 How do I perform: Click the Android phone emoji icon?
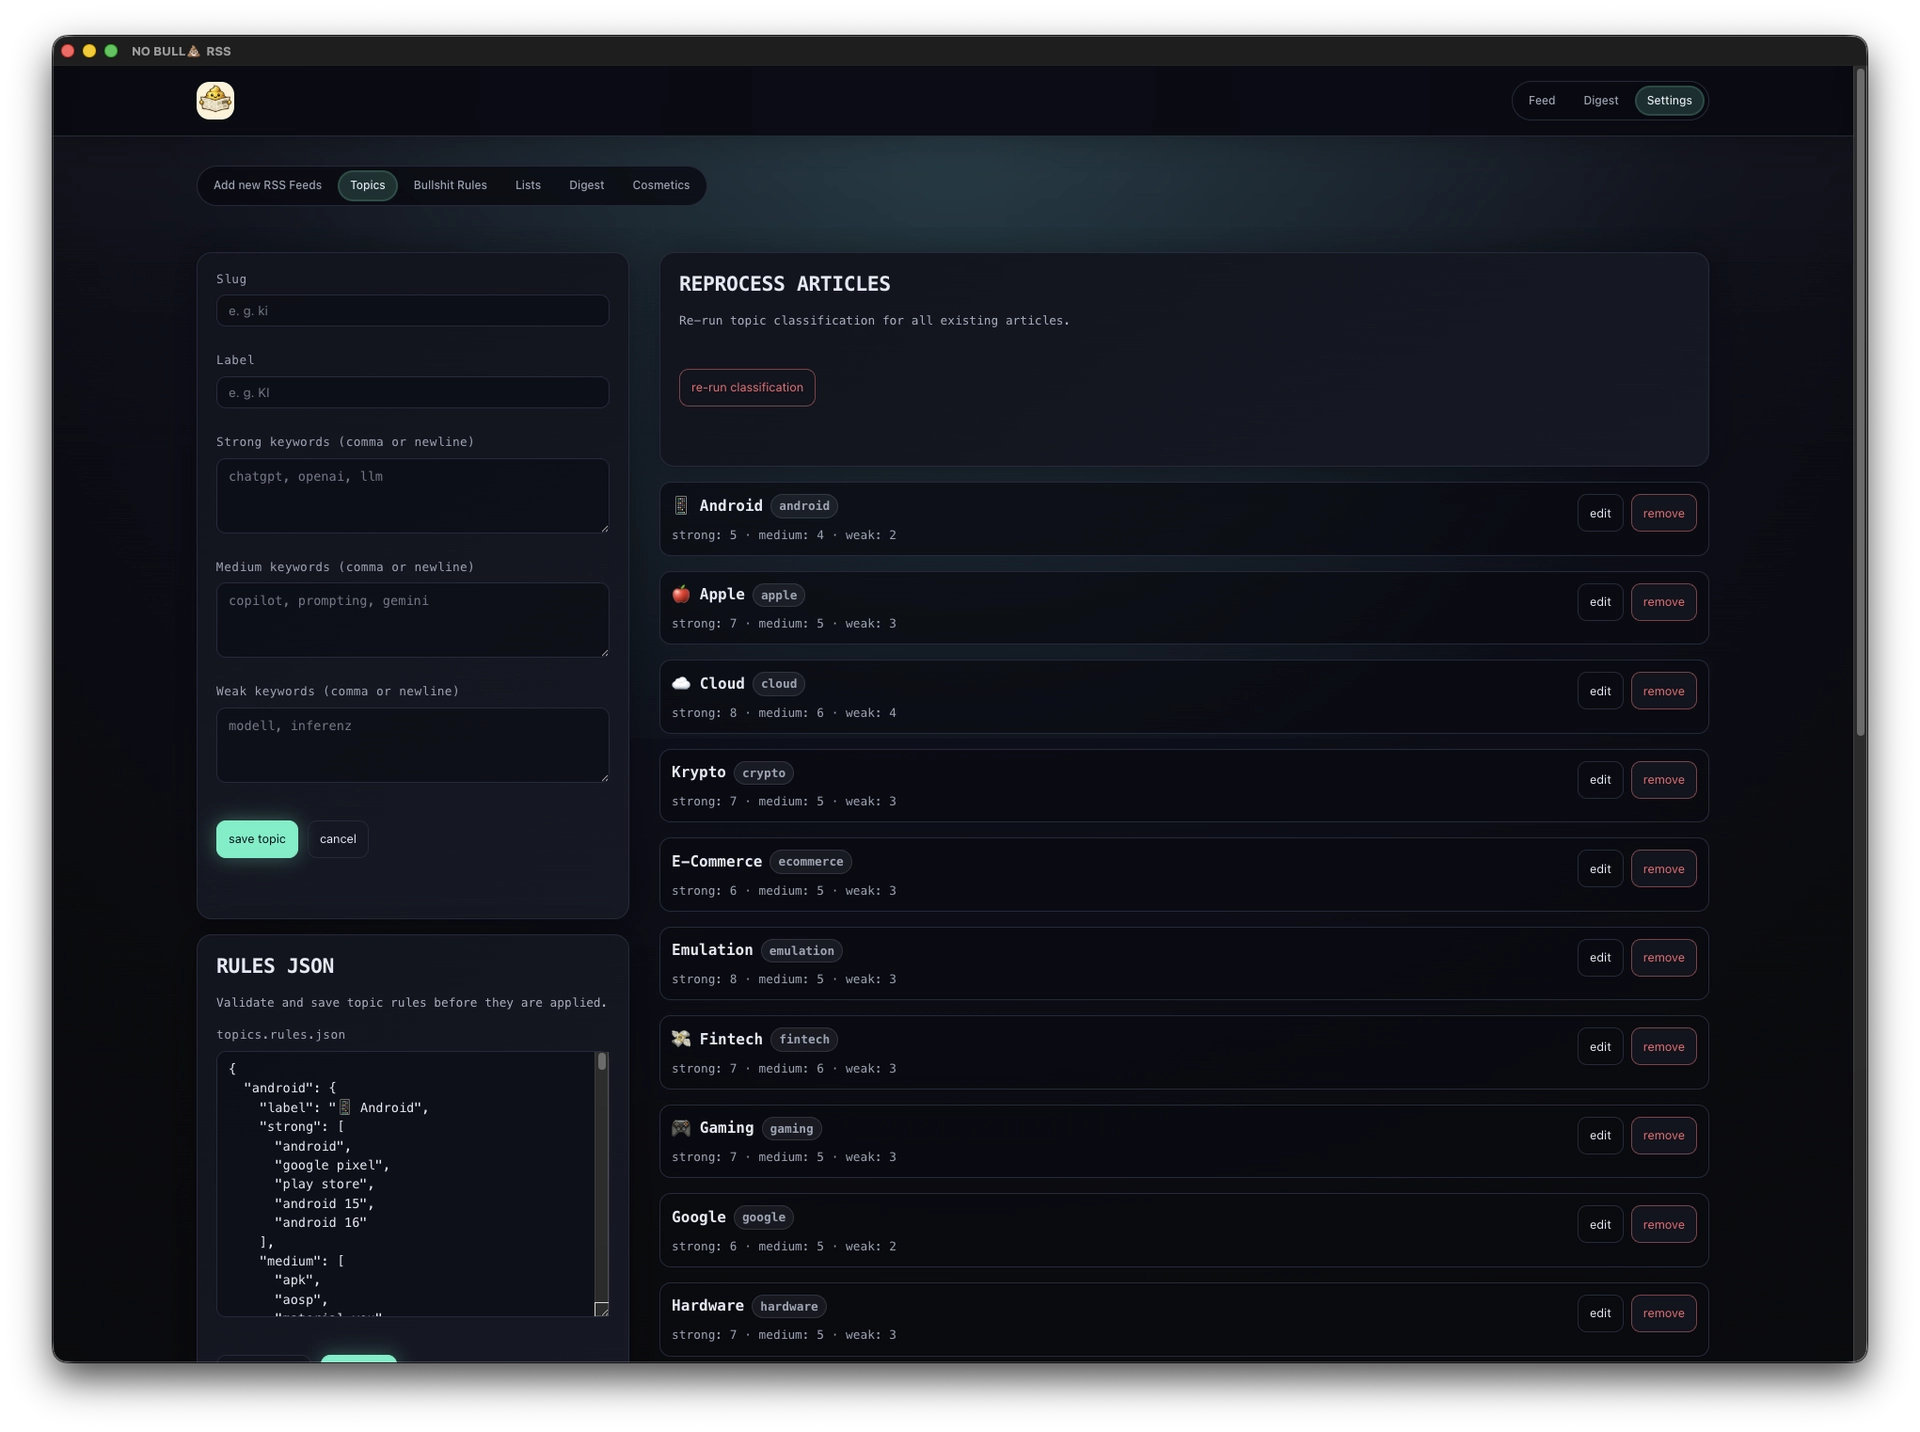click(681, 506)
